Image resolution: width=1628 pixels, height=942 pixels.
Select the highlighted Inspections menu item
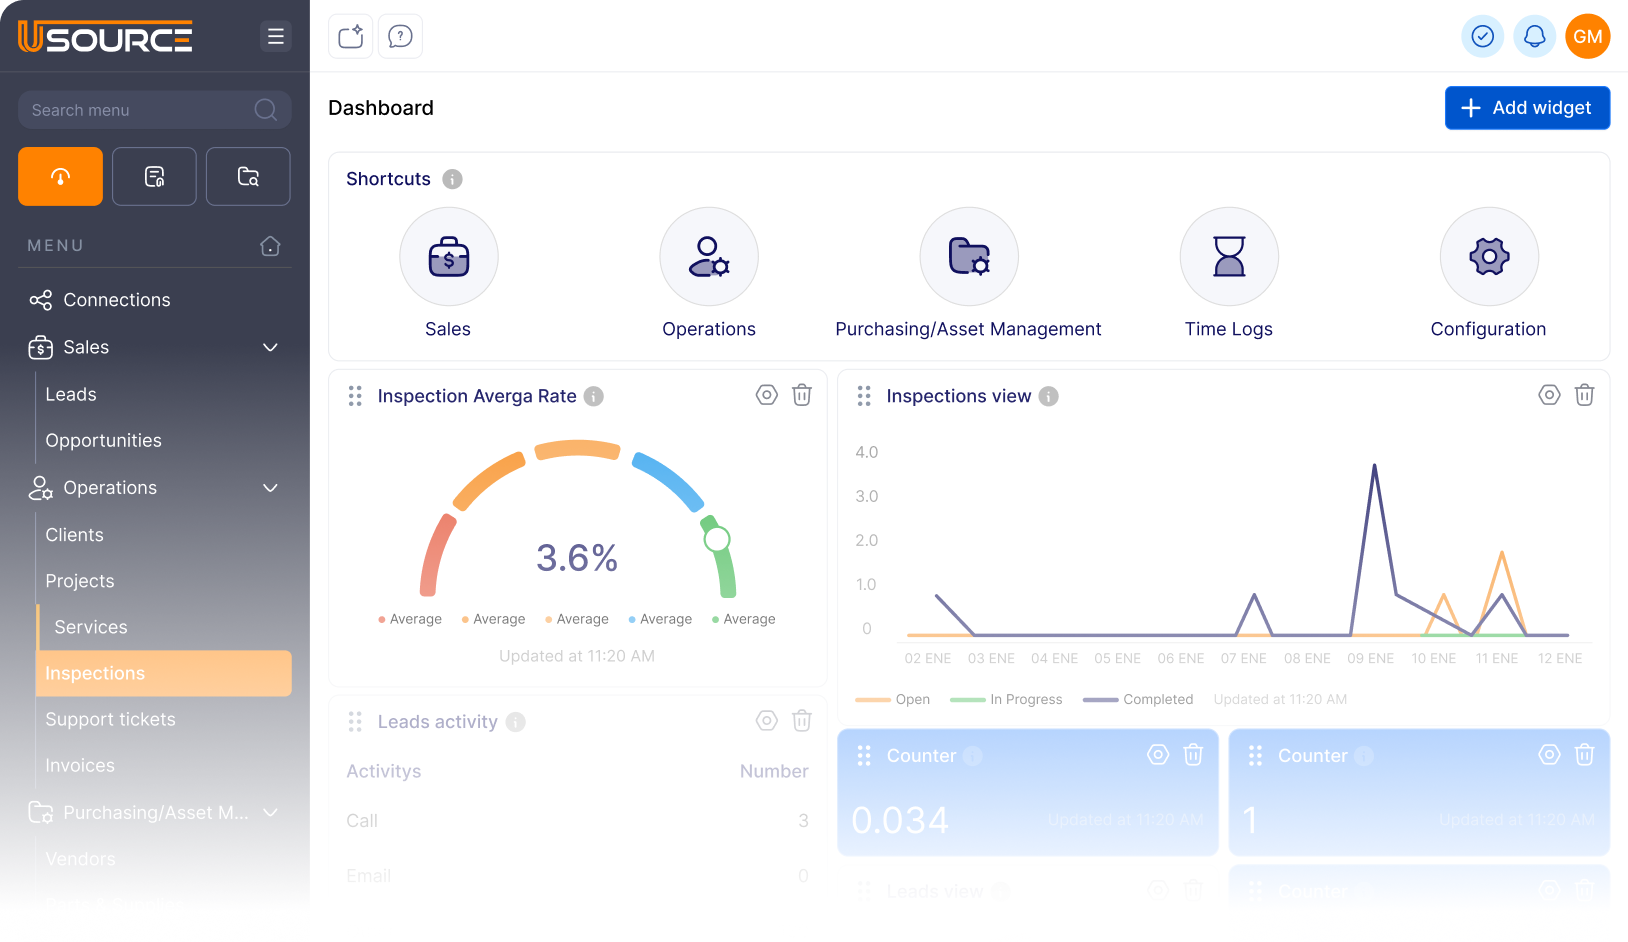pyautogui.click(x=164, y=673)
